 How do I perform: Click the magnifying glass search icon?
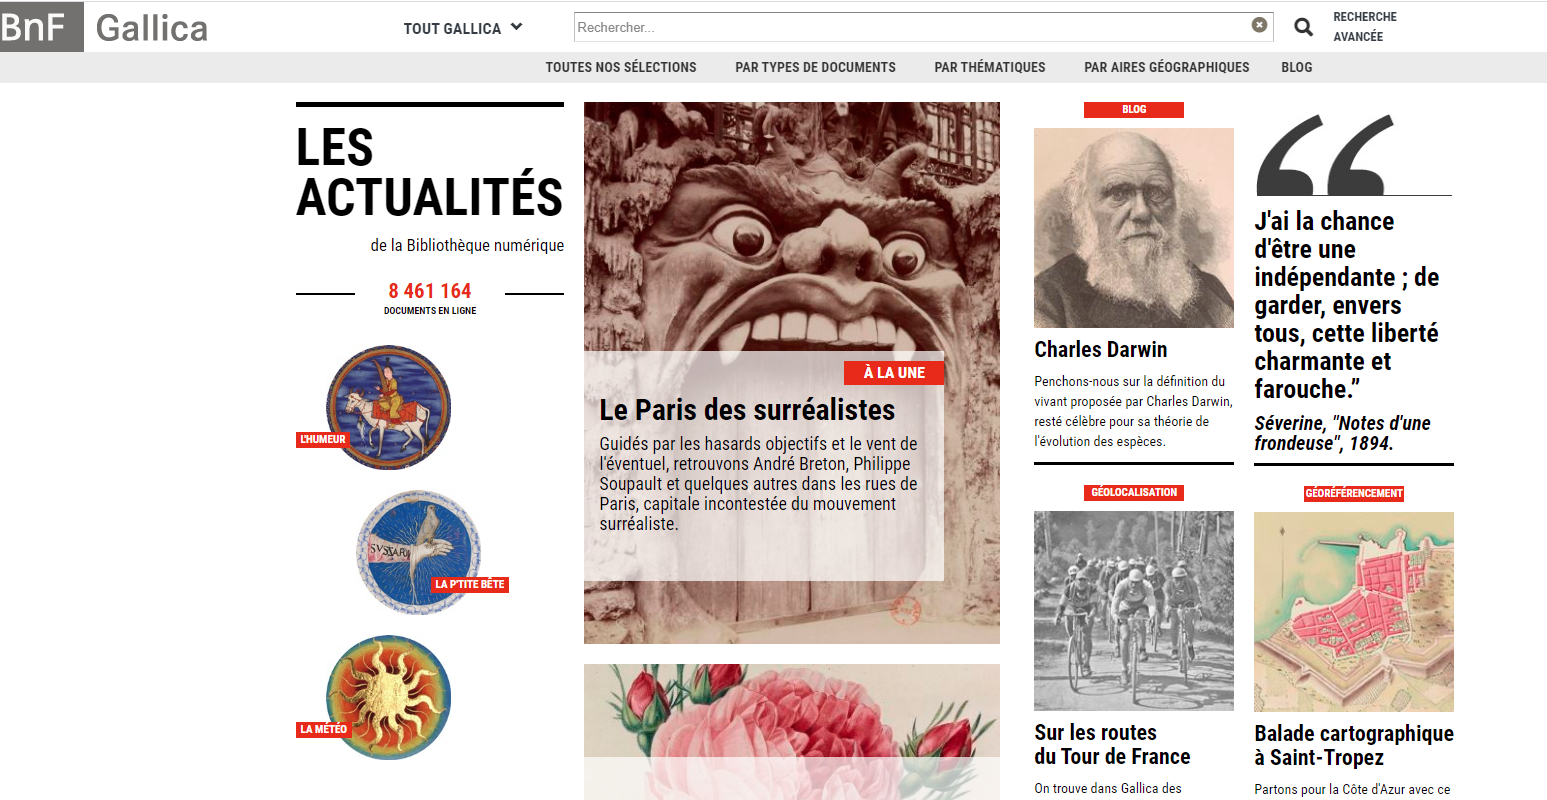(x=1303, y=27)
